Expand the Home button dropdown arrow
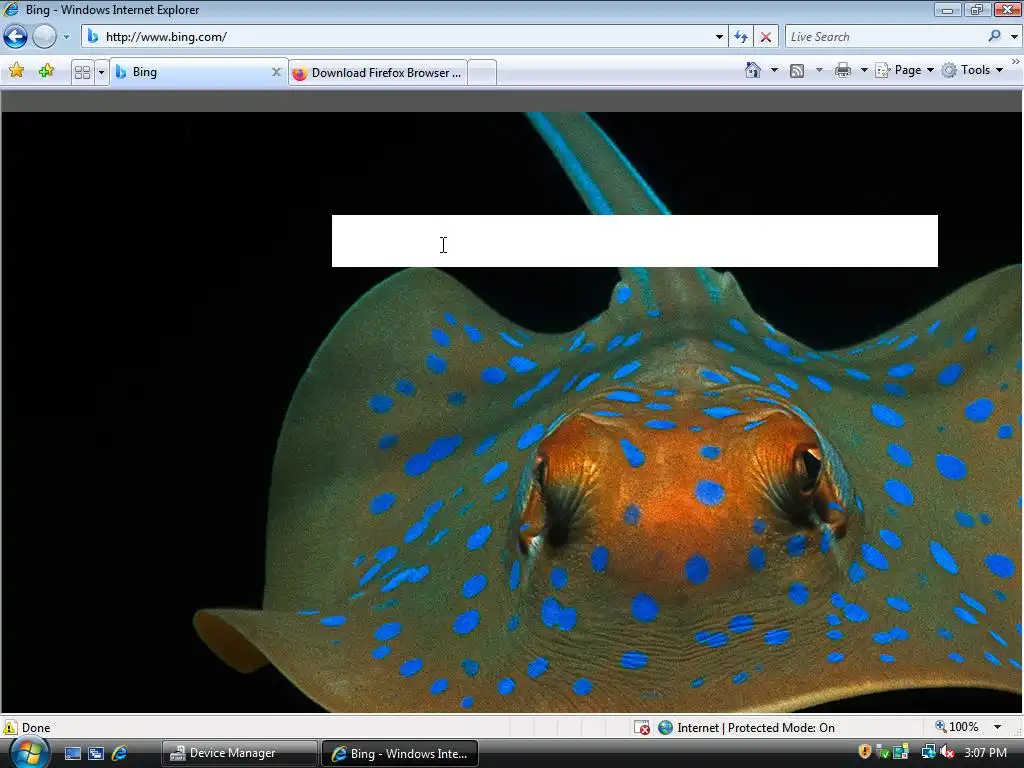Screen dimensions: 1024x768 coord(775,70)
